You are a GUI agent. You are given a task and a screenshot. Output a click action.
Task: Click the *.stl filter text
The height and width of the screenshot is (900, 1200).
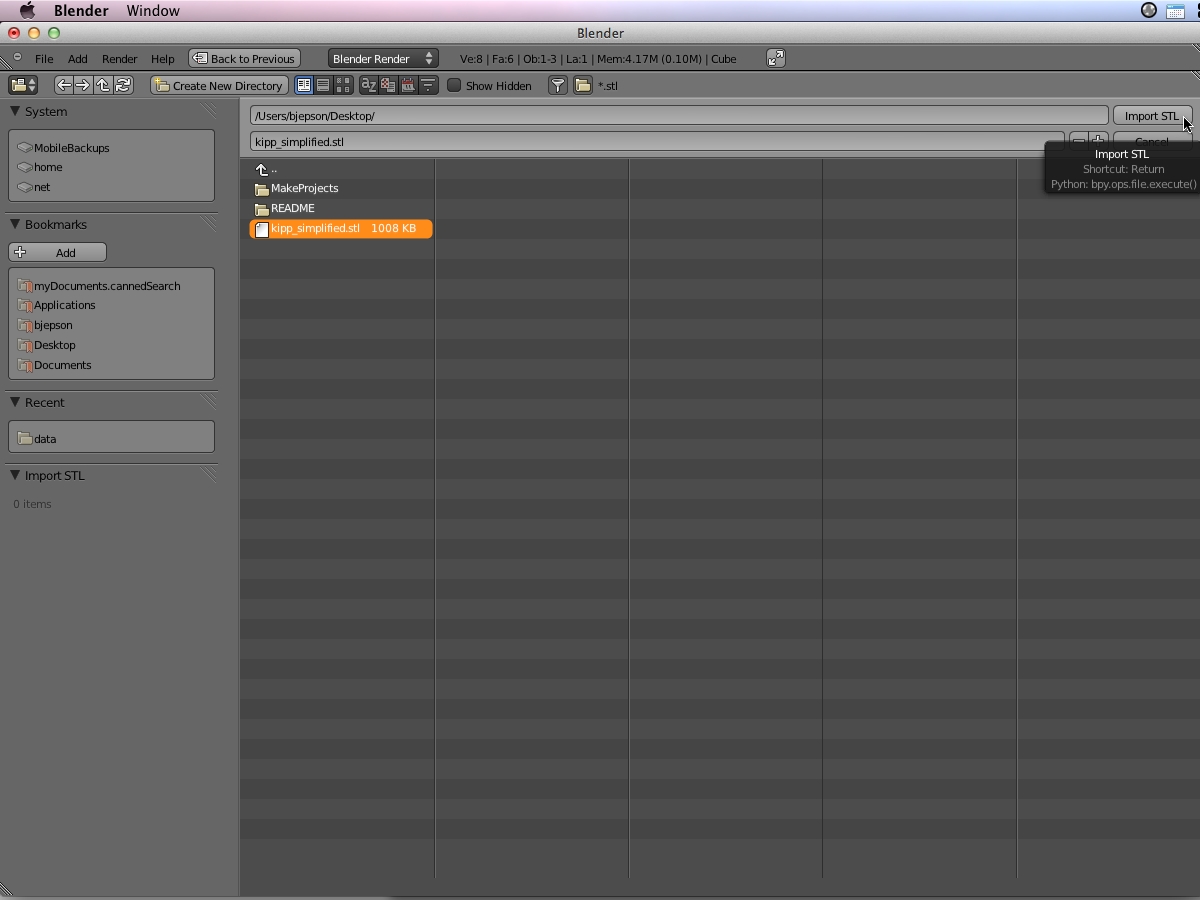[x=608, y=86]
